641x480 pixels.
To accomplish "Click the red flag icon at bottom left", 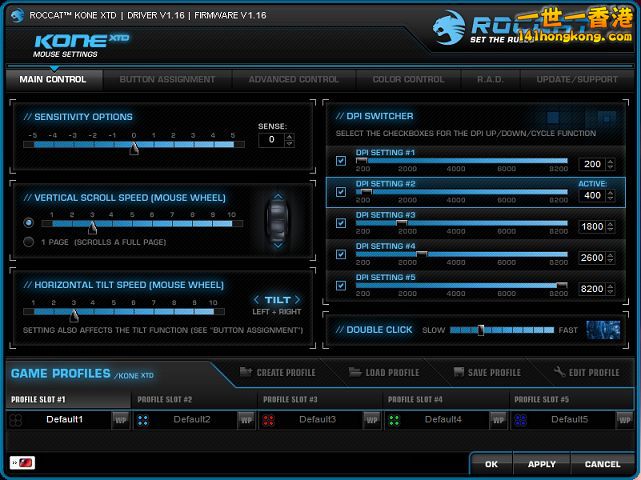I will 22,463.
